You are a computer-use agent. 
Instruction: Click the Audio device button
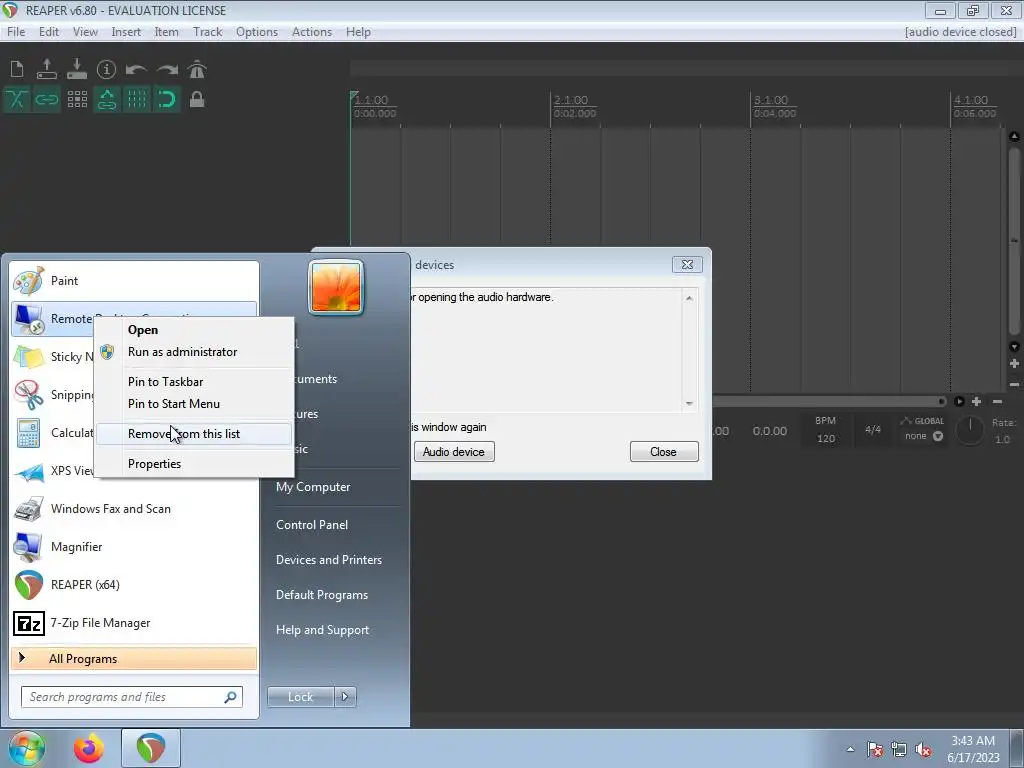pos(454,452)
